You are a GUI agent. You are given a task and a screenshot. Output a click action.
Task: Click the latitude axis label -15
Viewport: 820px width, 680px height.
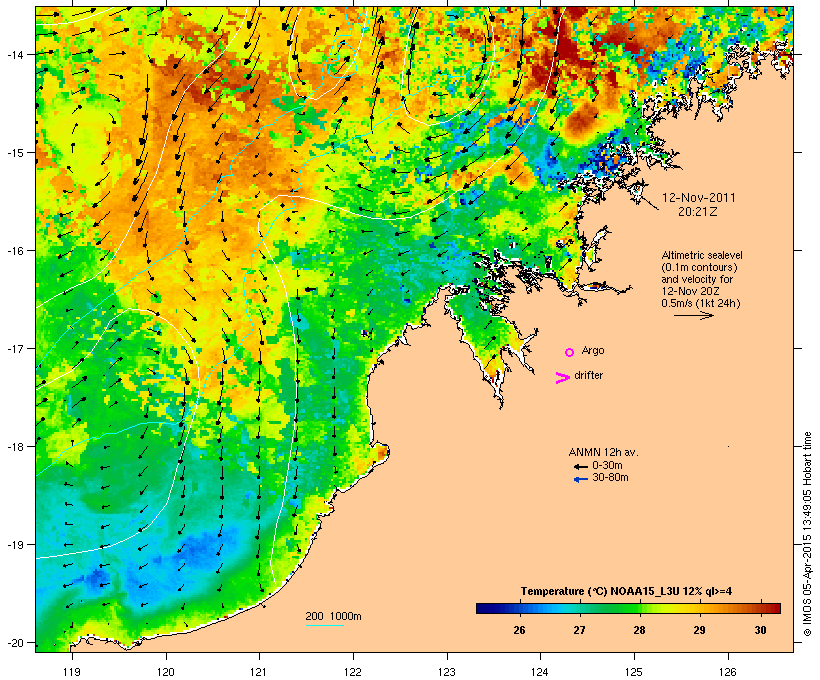14,153
